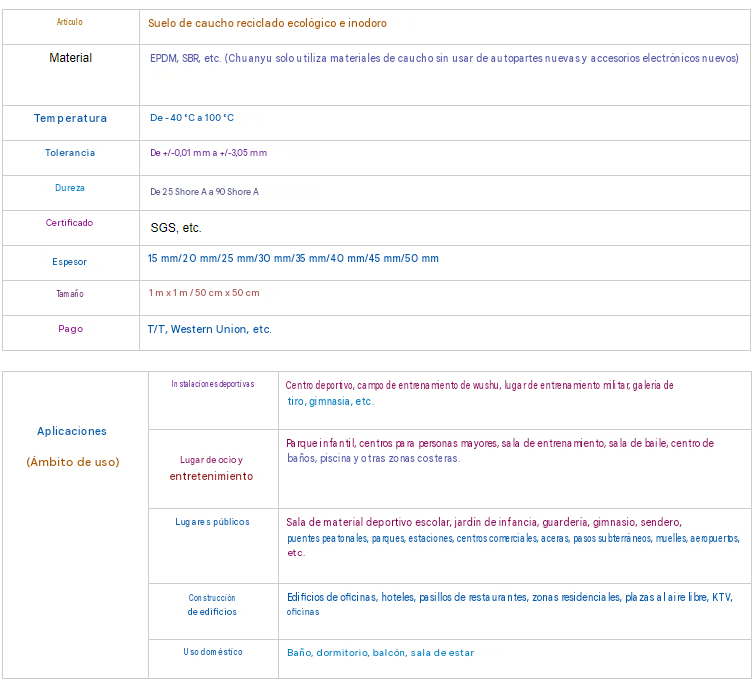Select 'De -40 °C a 100 °C' value
Viewport: 755px width, 693px height.
(192, 118)
